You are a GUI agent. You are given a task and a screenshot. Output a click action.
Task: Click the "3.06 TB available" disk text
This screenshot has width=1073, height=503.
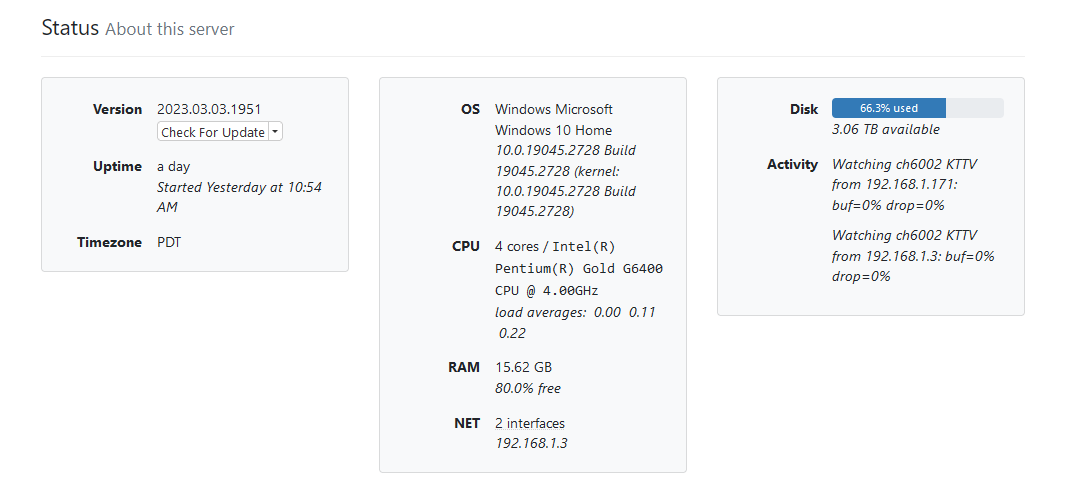[885, 129]
